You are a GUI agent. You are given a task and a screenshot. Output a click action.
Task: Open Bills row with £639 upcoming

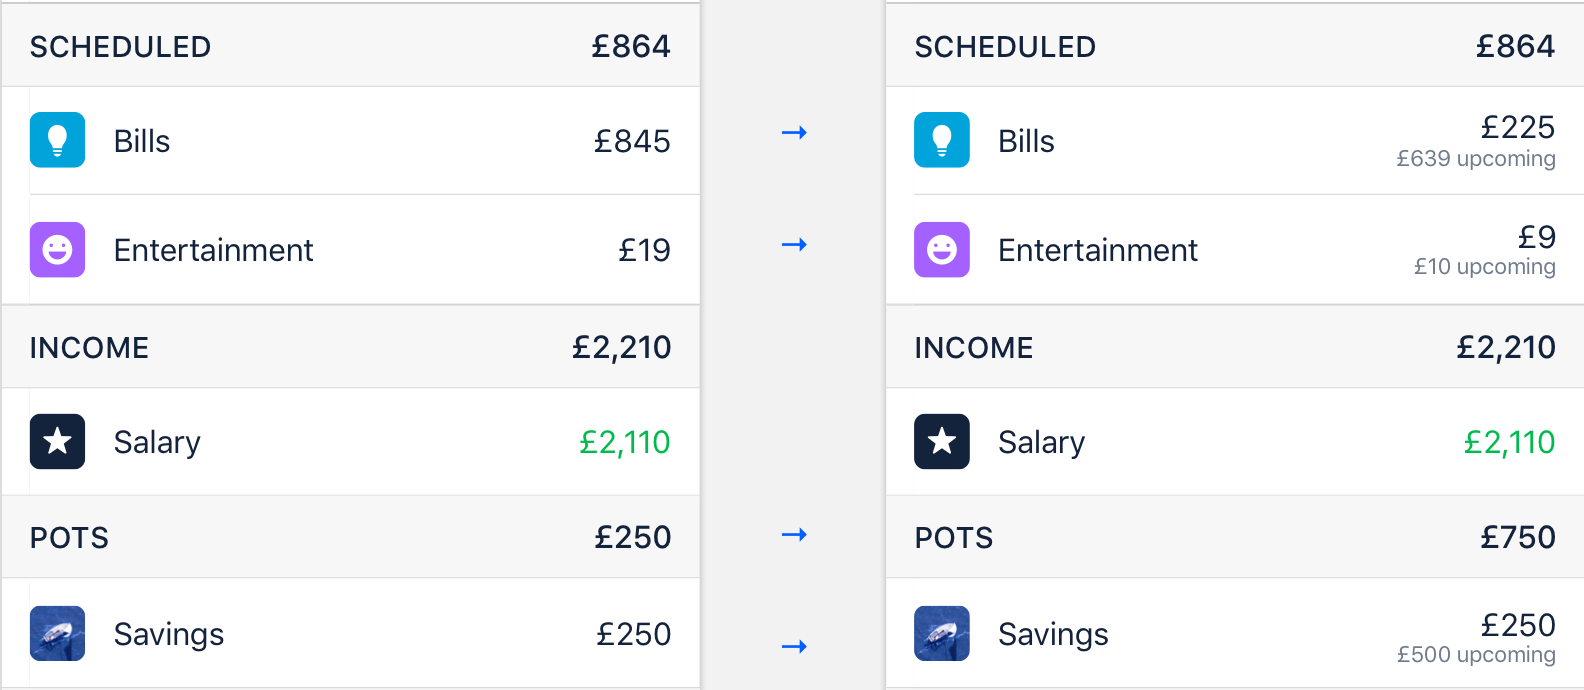[x=1235, y=141]
